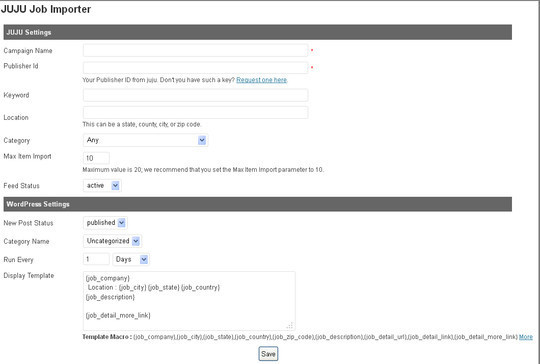Click the Campaign Name input field
The height and width of the screenshot is (364, 540).
(195, 50)
